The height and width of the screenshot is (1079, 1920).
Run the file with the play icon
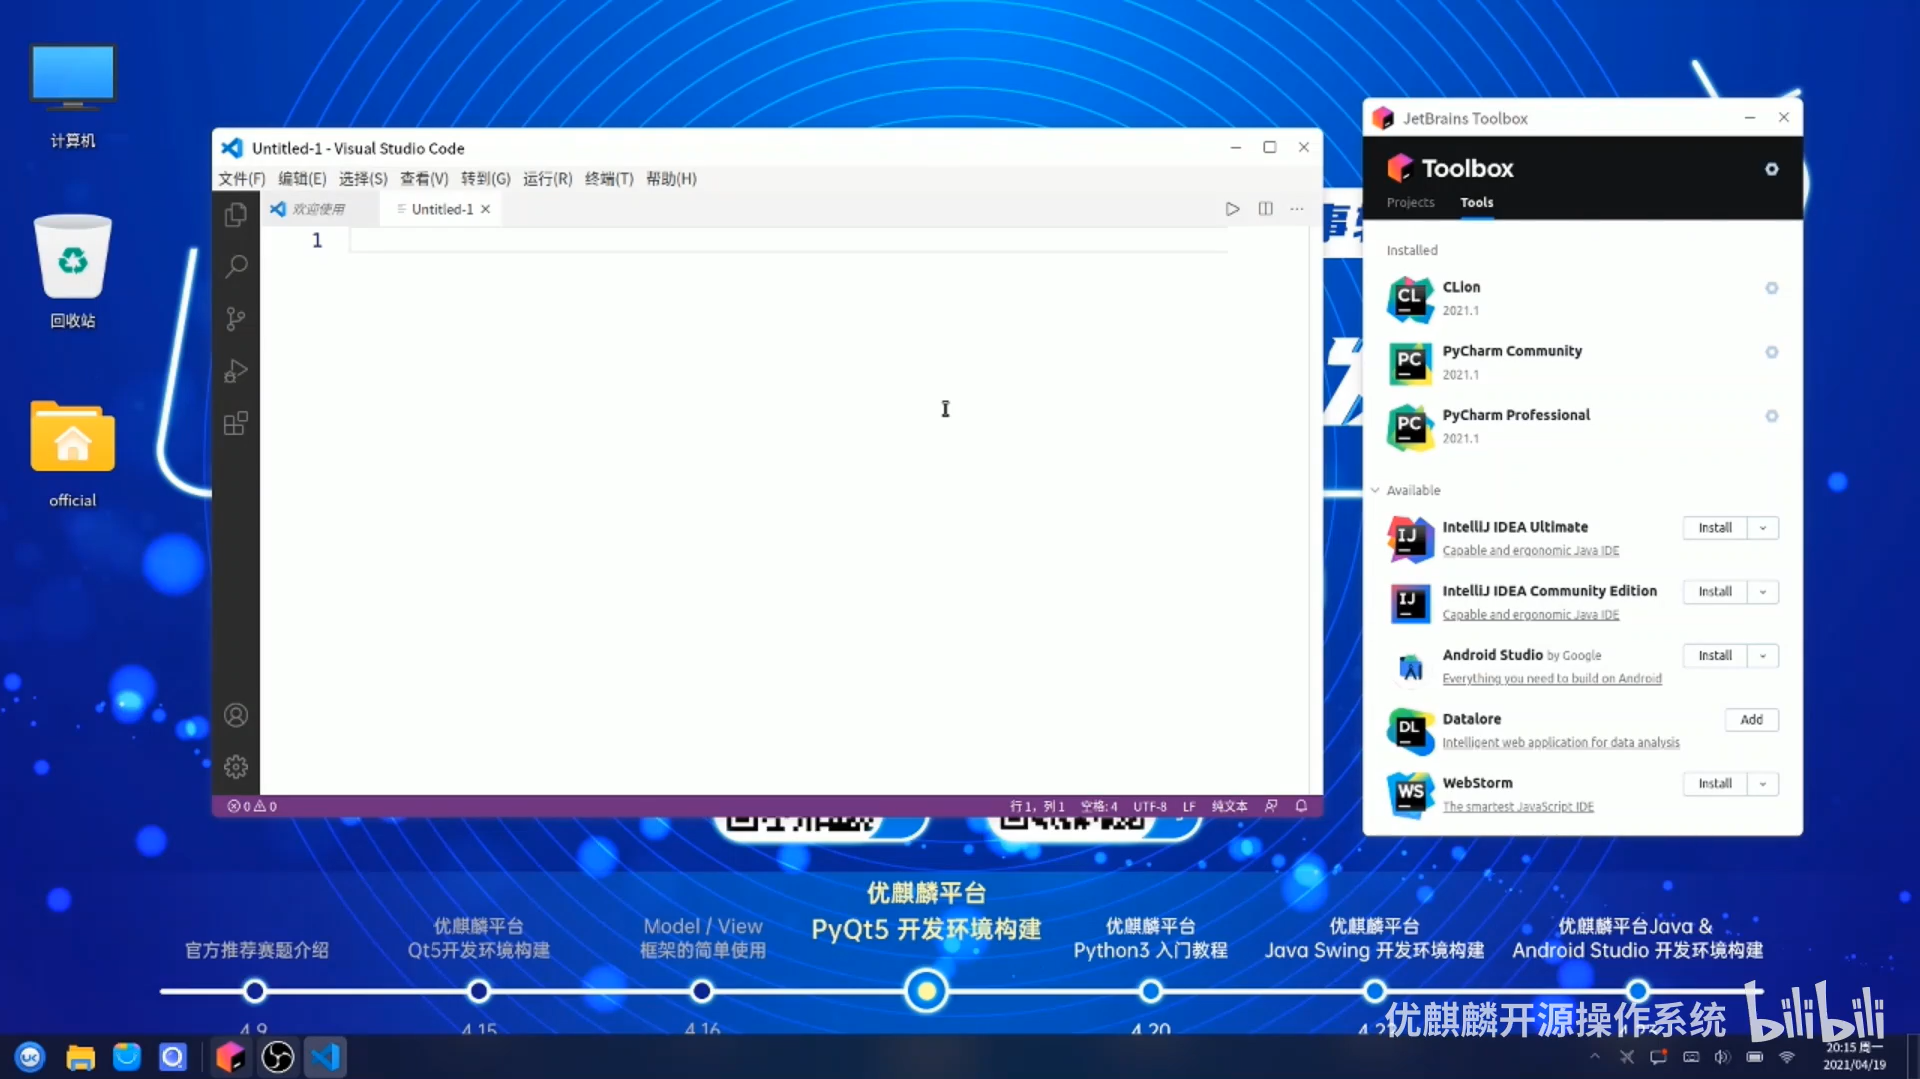tap(1232, 209)
